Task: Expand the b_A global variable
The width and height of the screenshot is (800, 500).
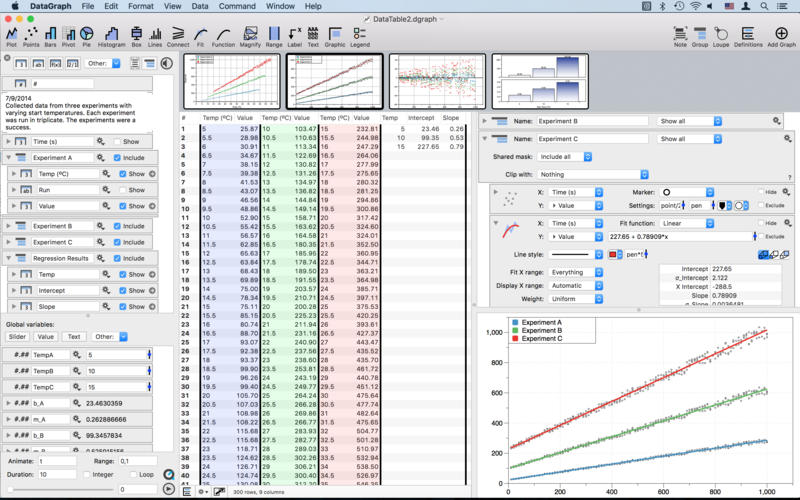Action: coord(9,403)
